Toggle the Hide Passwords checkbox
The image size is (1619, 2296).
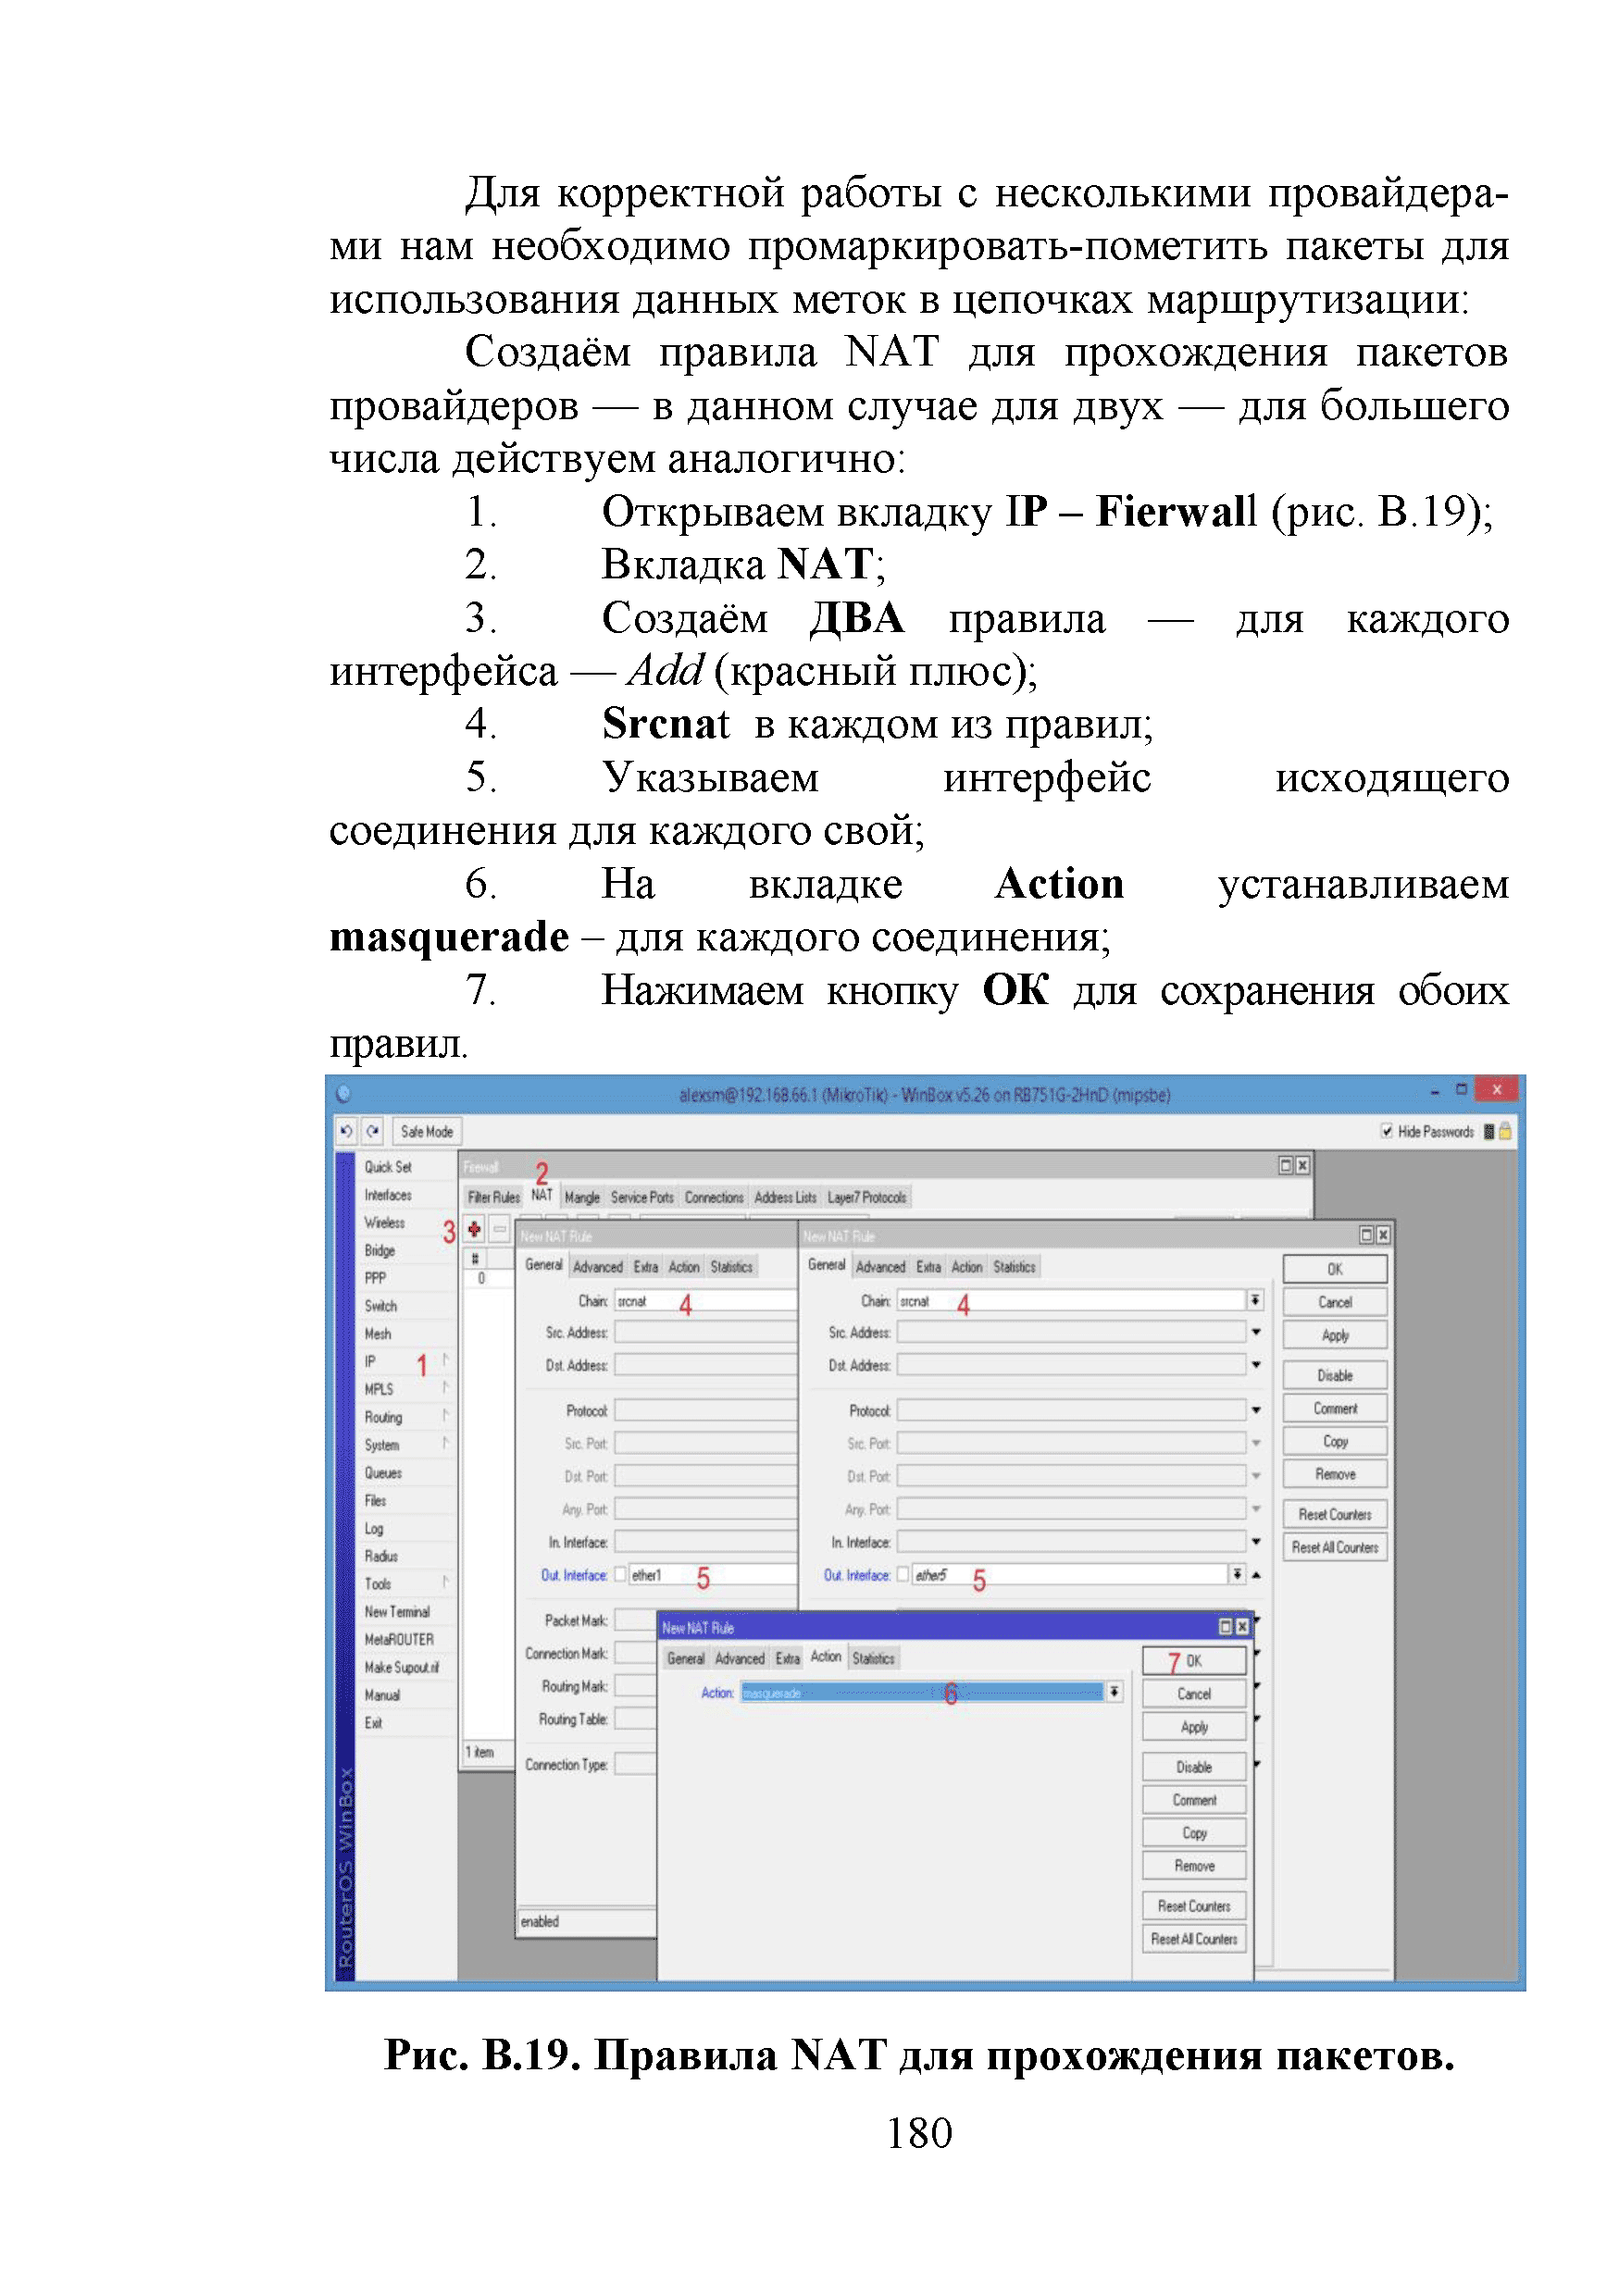point(1387,1131)
